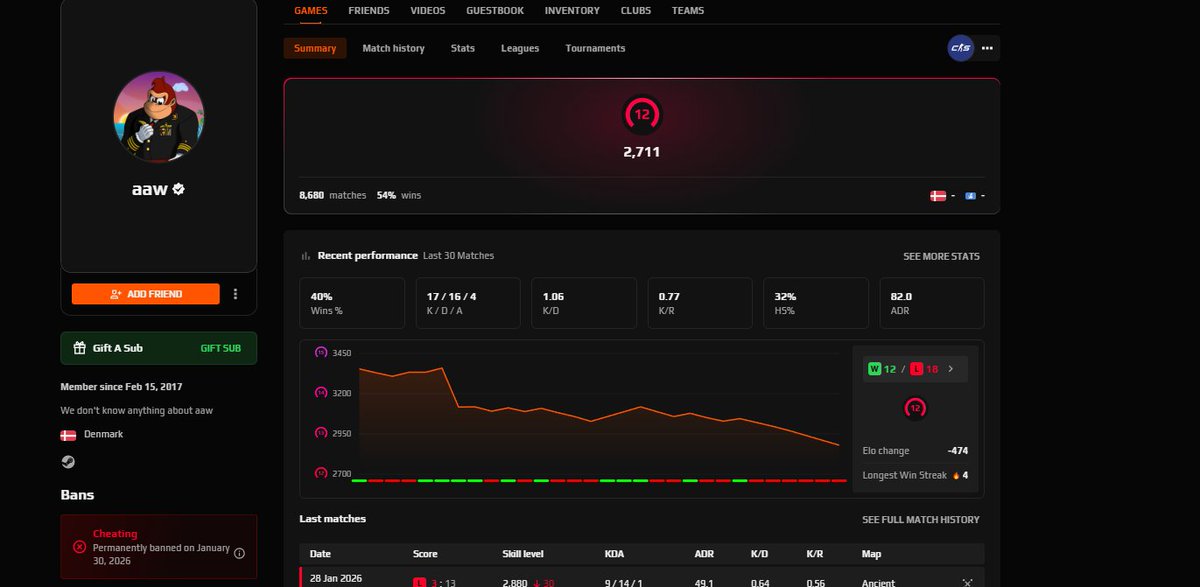The image size is (1200, 587).
Task: Click the level 13 marker on chart axis
Action: pos(321,433)
